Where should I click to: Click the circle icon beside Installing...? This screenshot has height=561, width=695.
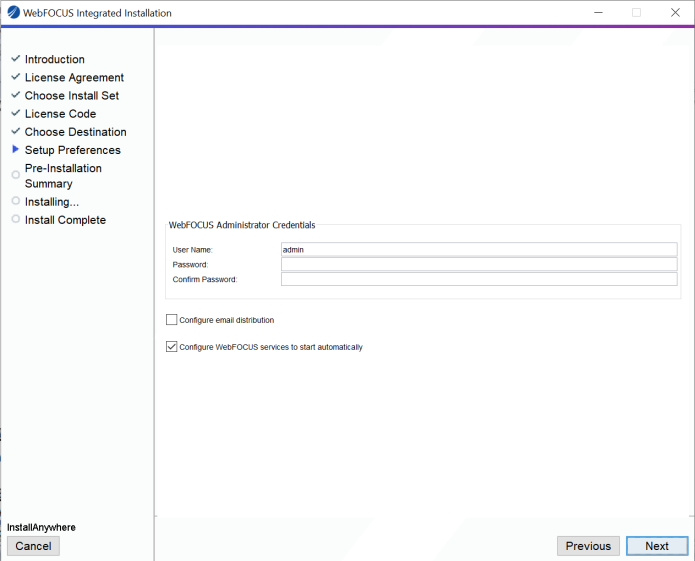16,201
